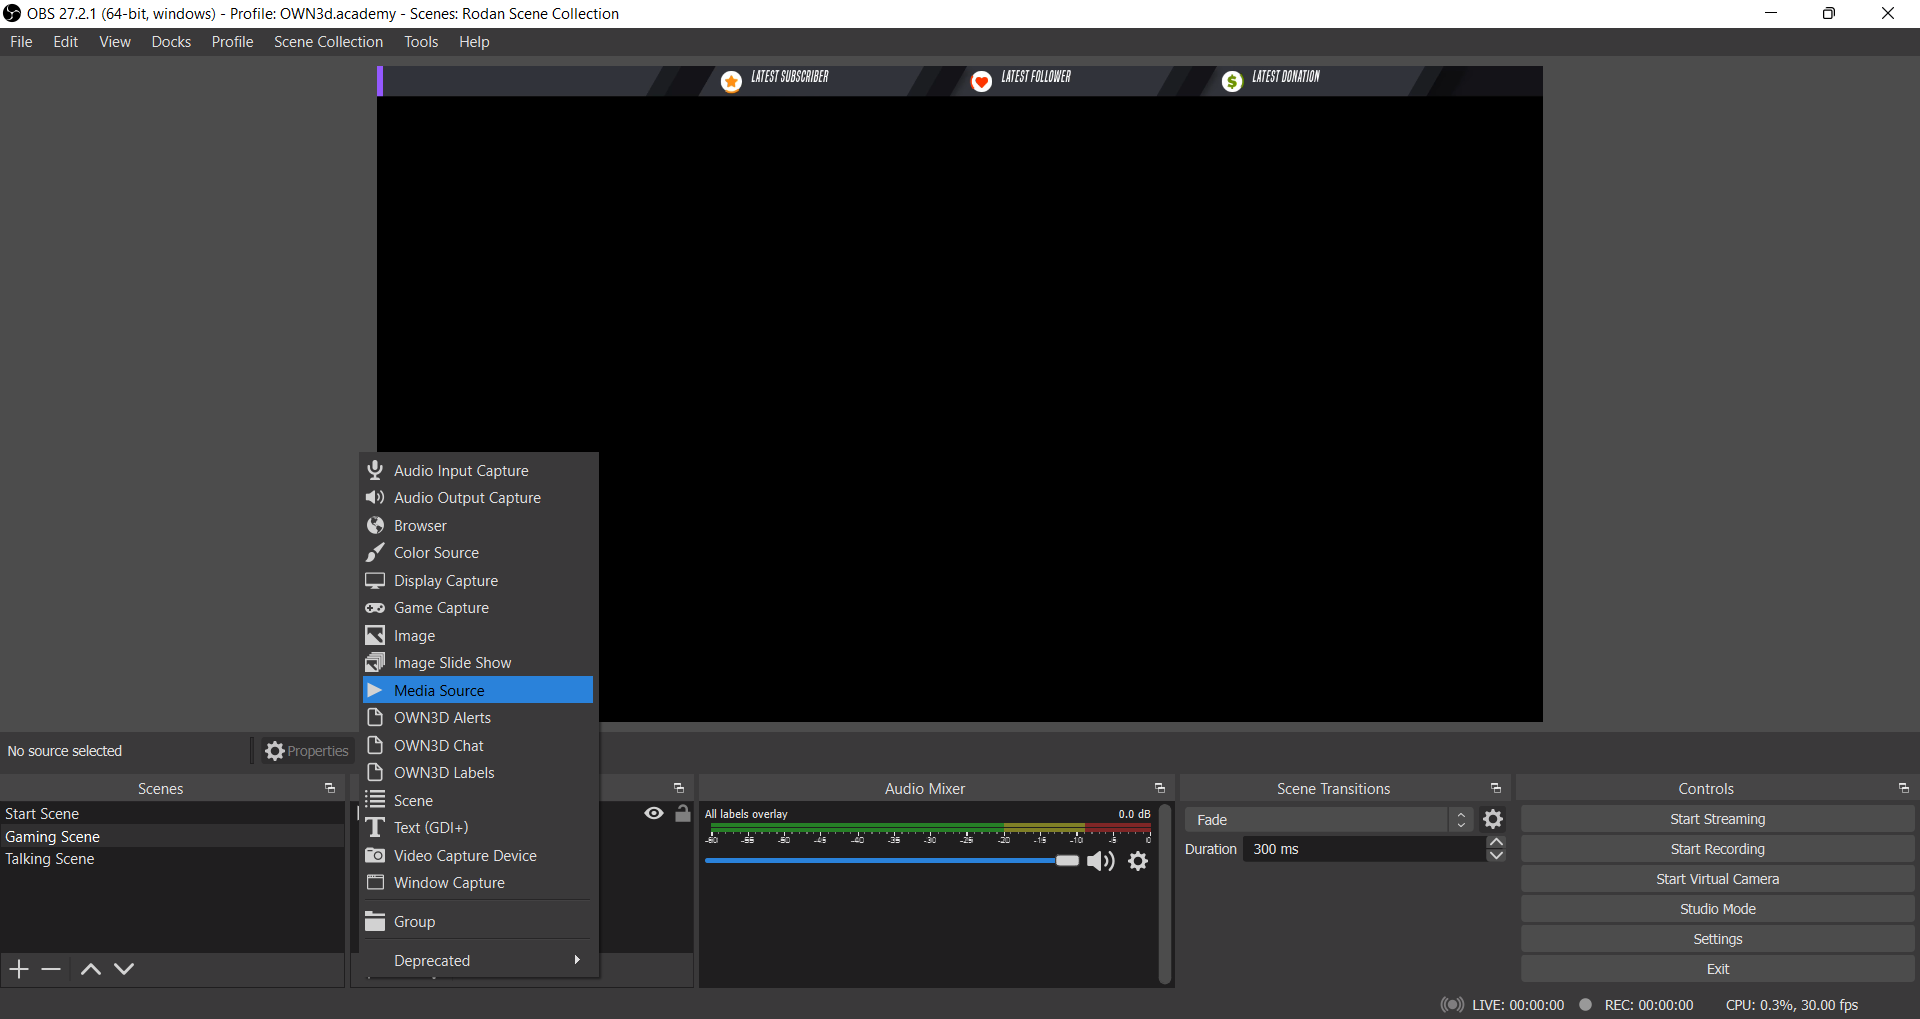Increase the Duration value with up arrow

click(x=1496, y=842)
